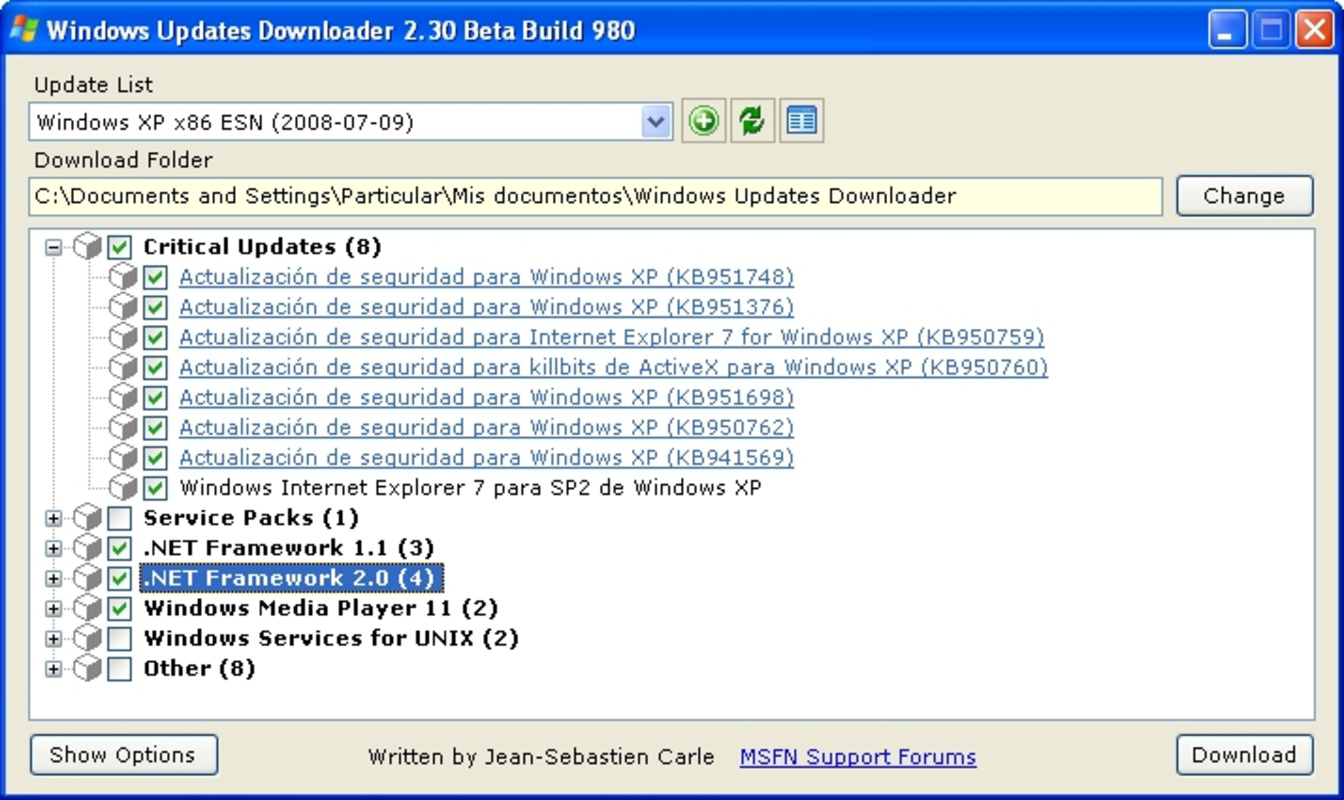Click the green add update list icon

coord(704,122)
